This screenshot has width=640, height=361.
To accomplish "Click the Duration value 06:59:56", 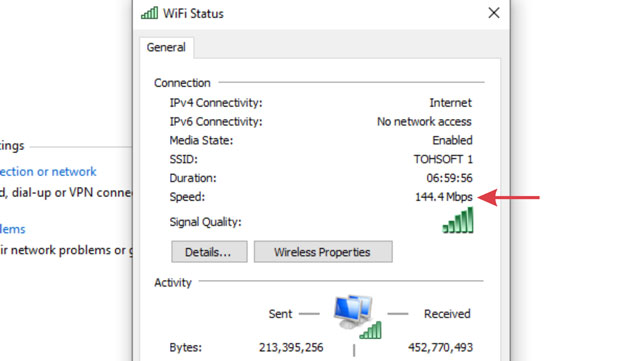I will click(449, 178).
